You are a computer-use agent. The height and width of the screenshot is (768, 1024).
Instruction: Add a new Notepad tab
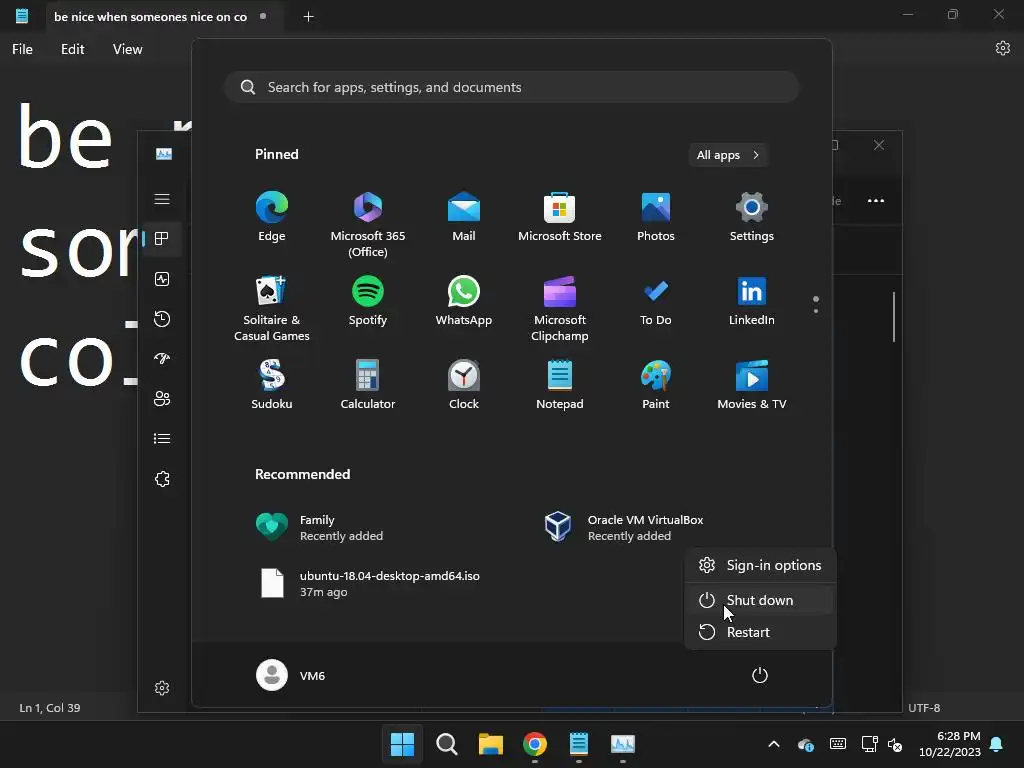coord(308,17)
